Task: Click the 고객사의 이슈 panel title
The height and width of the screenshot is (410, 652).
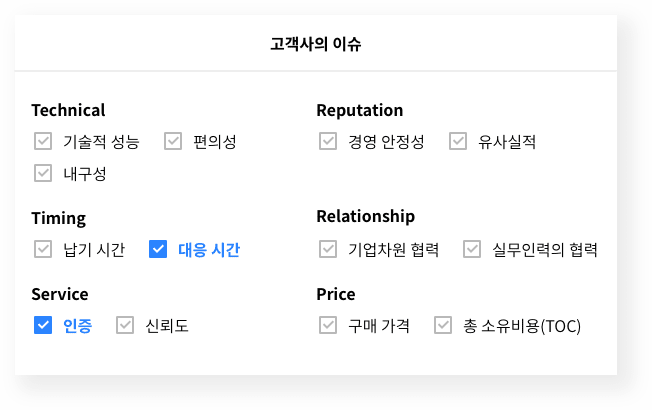Action: tap(316, 45)
